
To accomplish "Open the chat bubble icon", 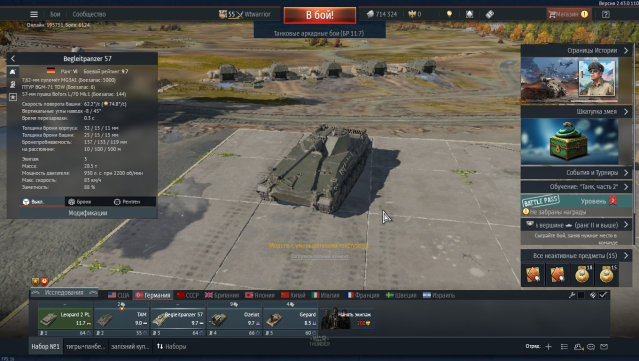I will click(x=591, y=347).
